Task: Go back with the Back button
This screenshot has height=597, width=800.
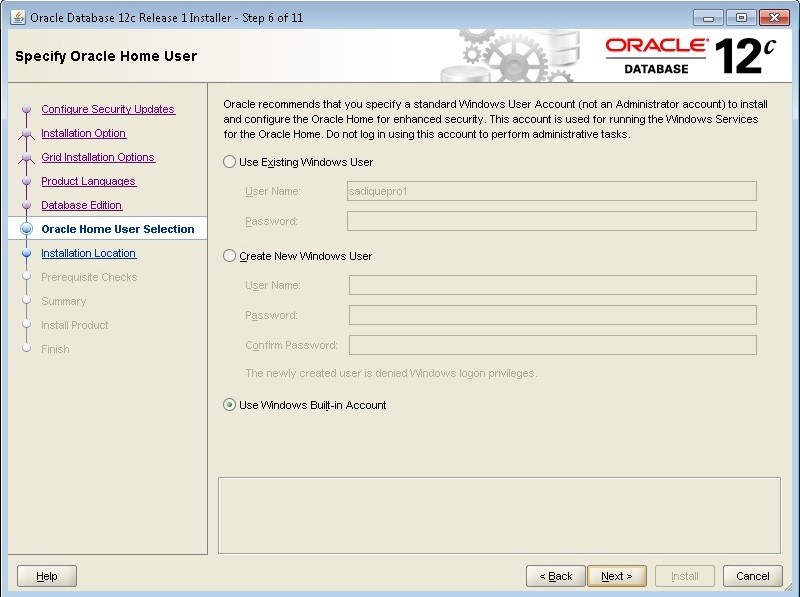Action: pyautogui.click(x=556, y=576)
